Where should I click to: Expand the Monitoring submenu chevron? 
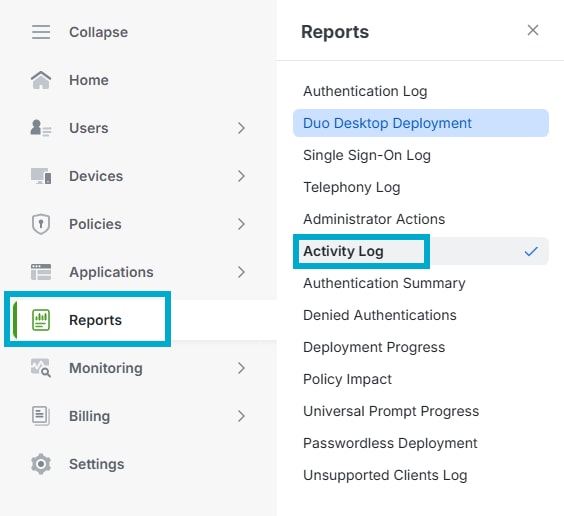[x=241, y=368]
